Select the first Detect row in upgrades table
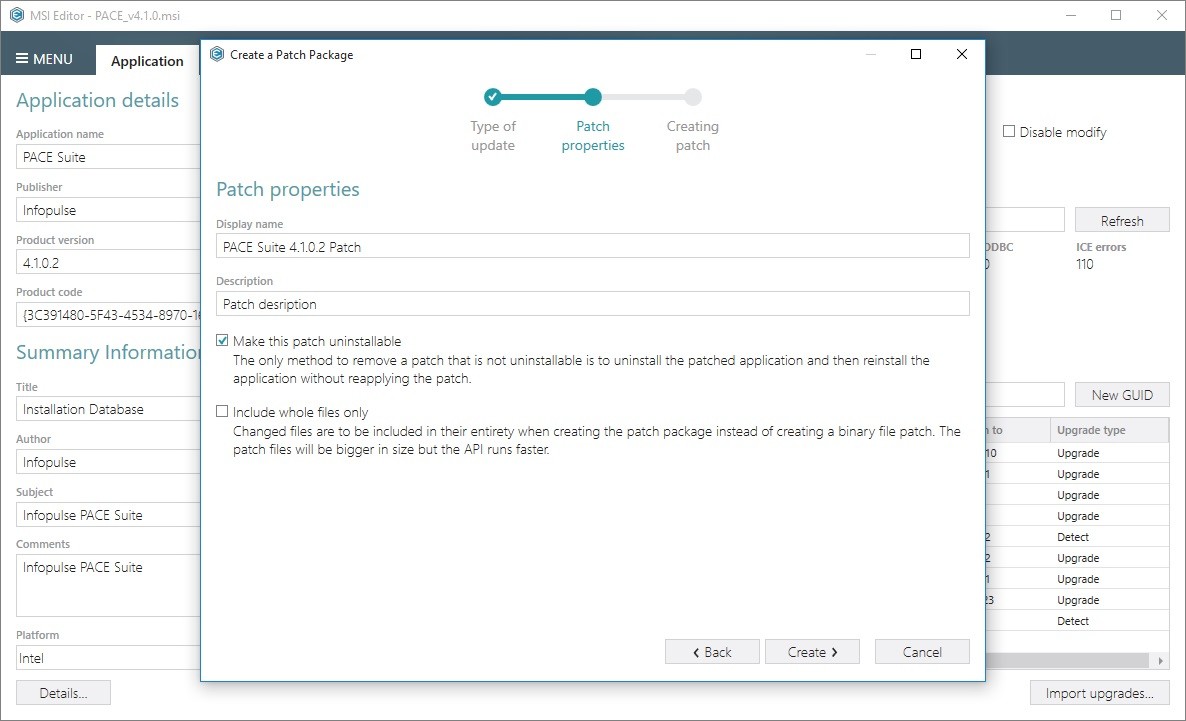1186x721 pixels. click(x=1078, y=536)
